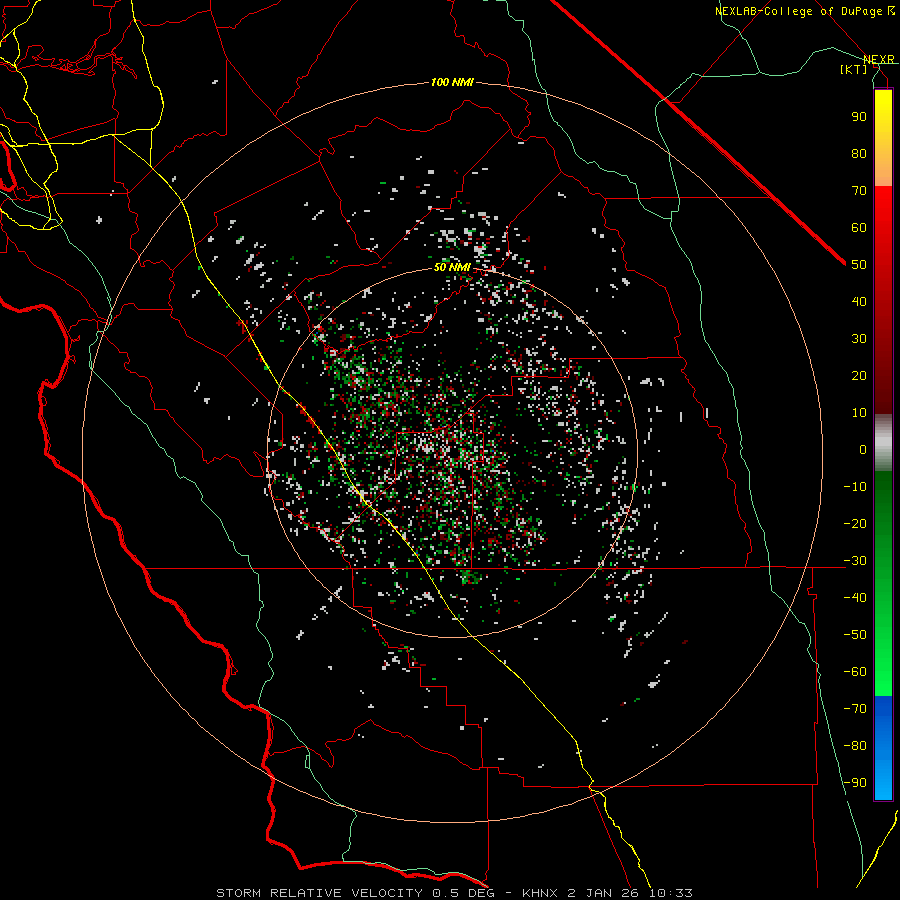This screenshot has height=900, width=900.
Task: Click the 60 value on the velocity scale
Action: click(x=859, y=227)
